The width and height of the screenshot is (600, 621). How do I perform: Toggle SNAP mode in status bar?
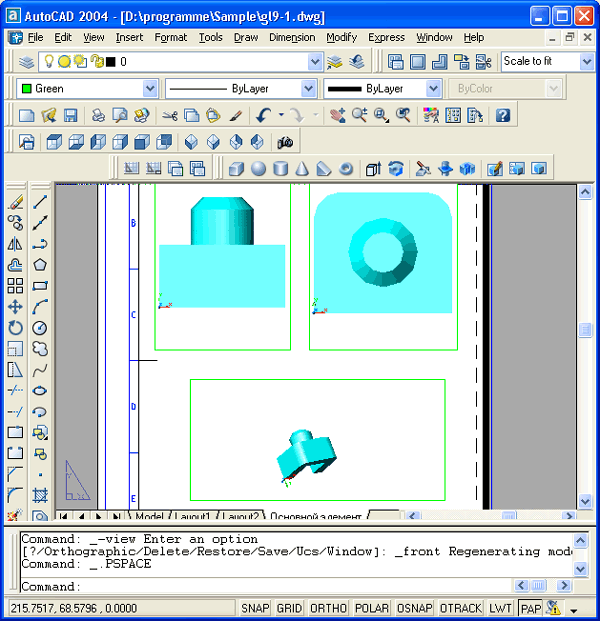pyautogui.click(x=255, y=608)
